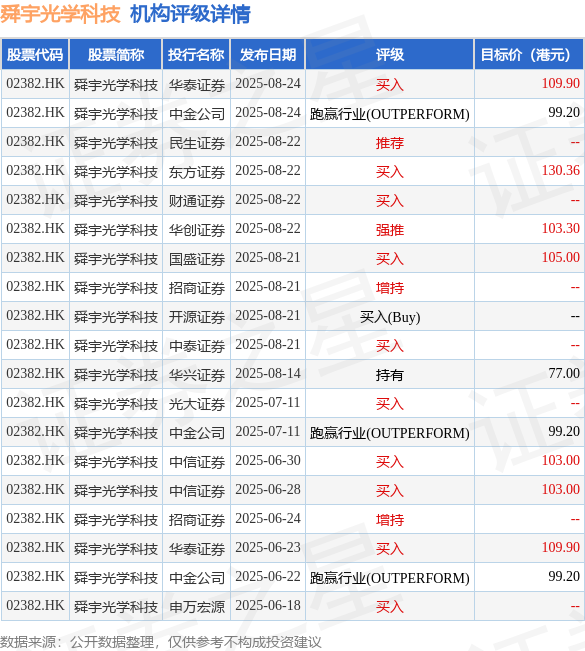The image size is (585, 651).
Task: Click the 2025-08-14 date cell
Action: (x=268, y=374)
